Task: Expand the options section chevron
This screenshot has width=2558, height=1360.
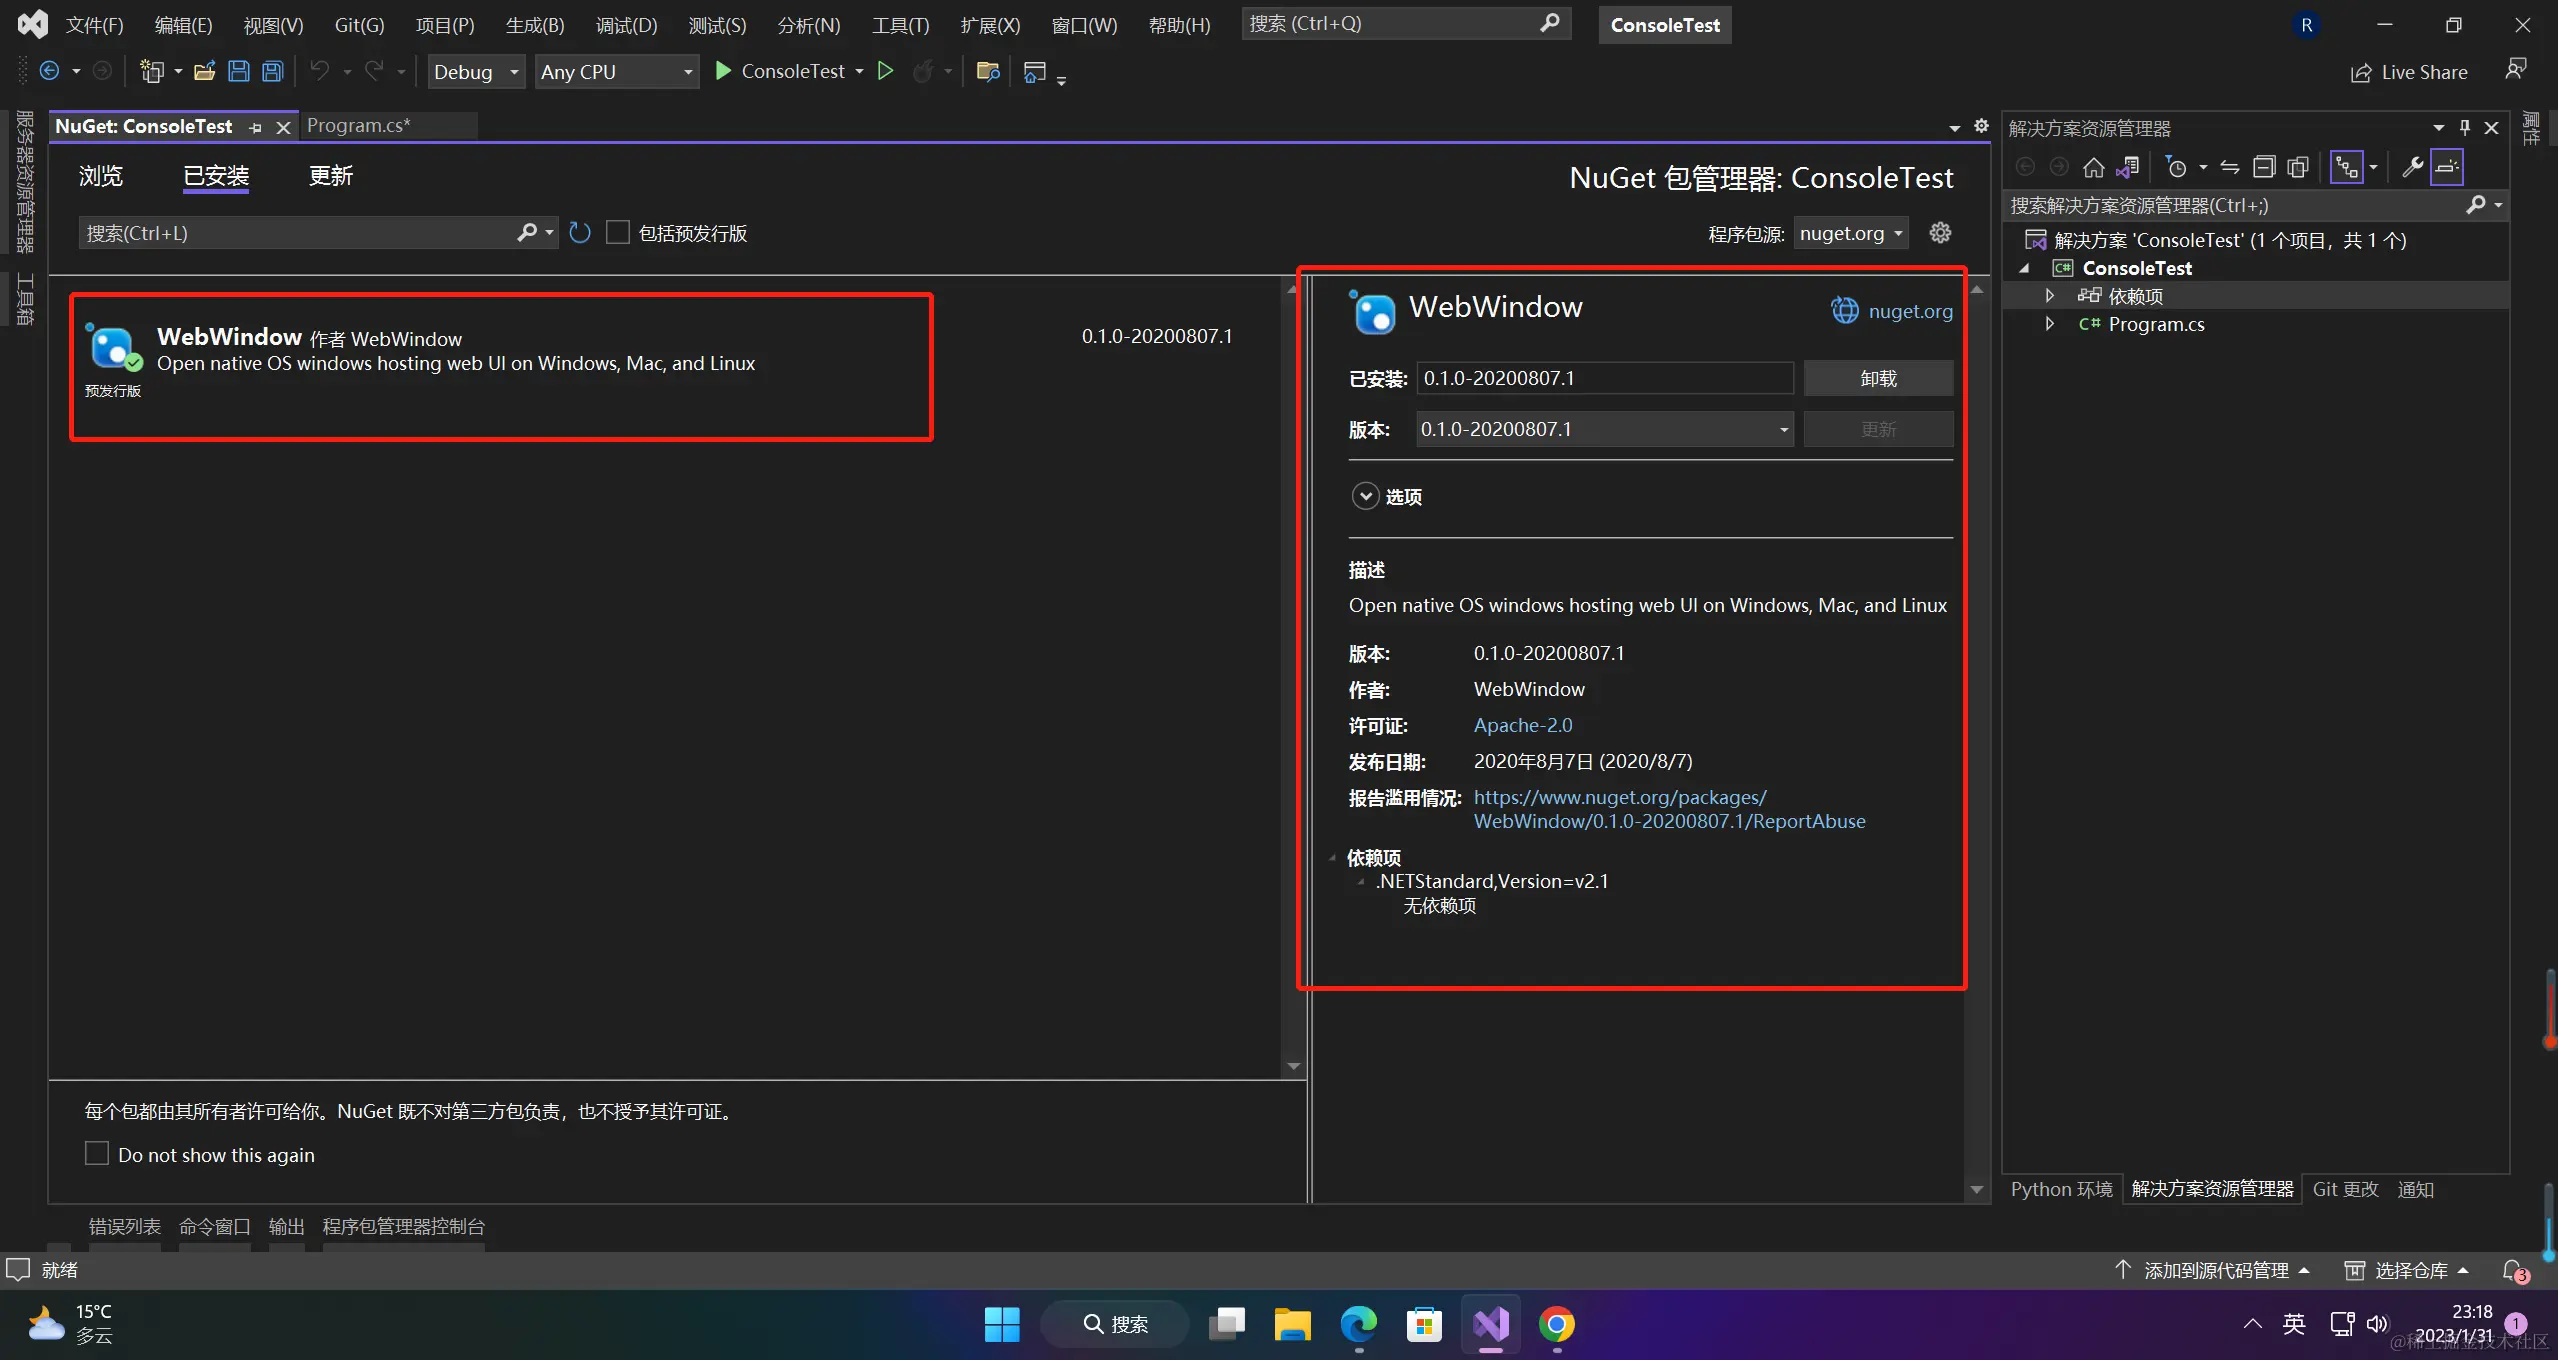Action: (1365, 496)
